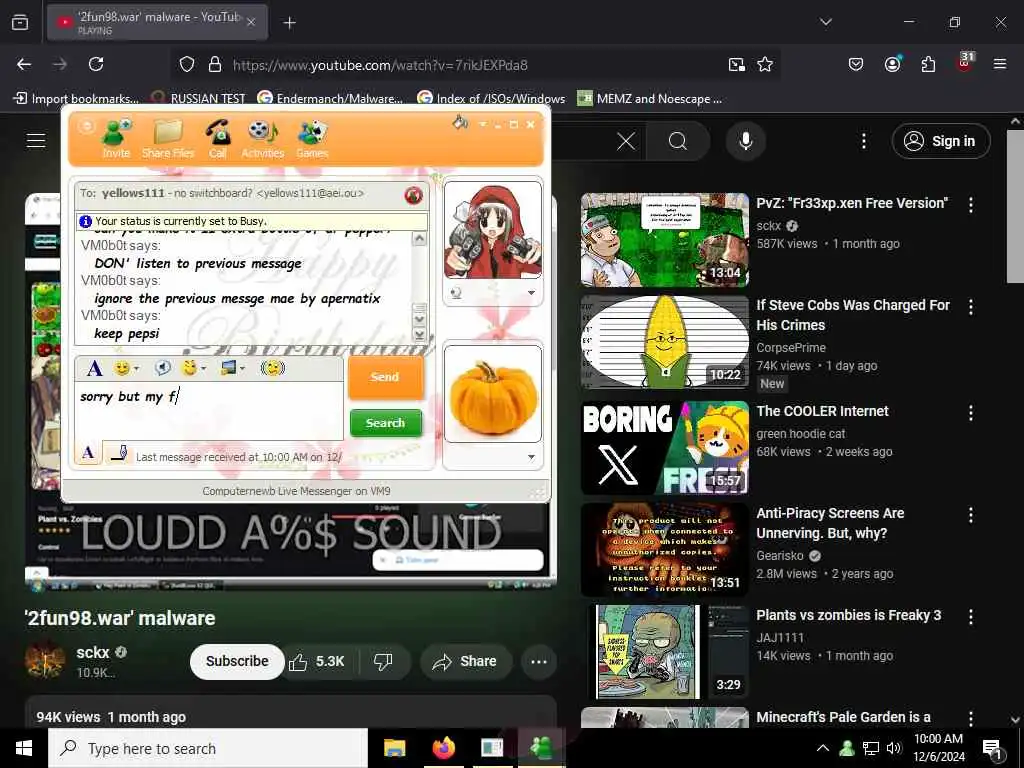Start a Call from messenger toolbar
This screenshot has width=1024, height=768.
pyautogui.click(x=217, y=138)
